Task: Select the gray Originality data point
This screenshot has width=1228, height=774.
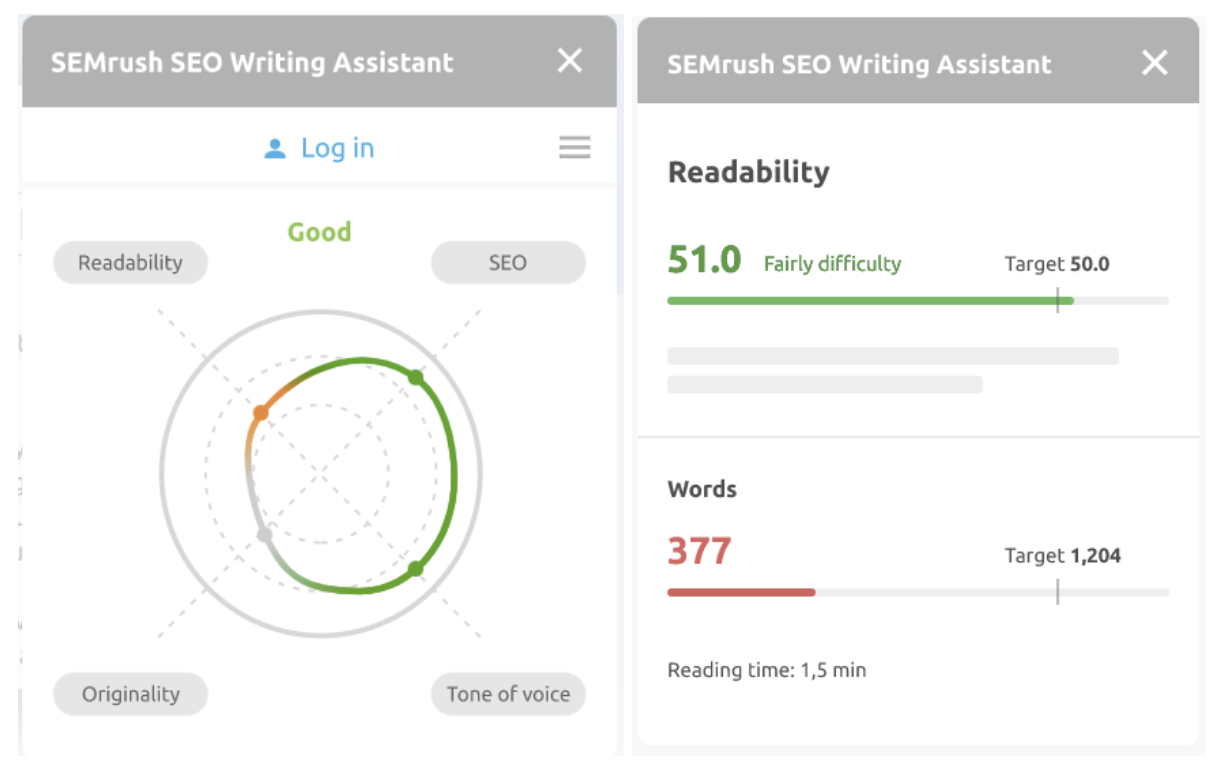Action: (264, 534)
